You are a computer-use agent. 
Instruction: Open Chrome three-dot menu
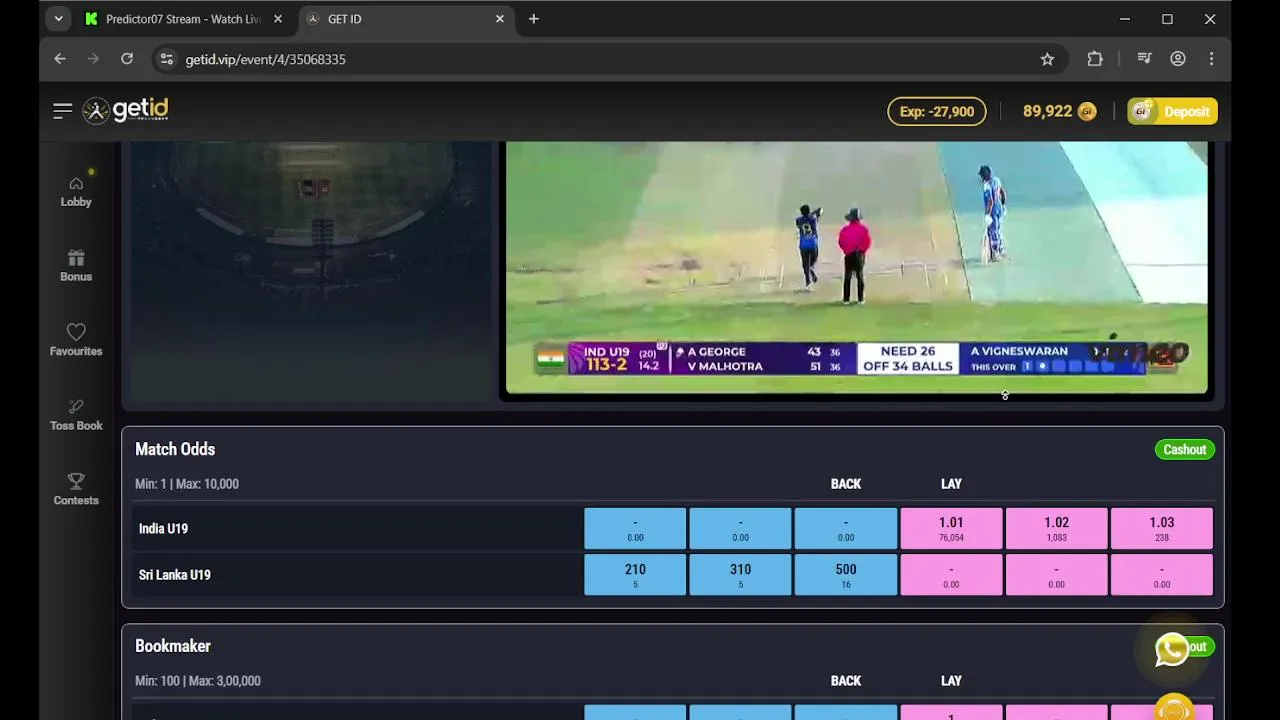tap(1211, 59)
